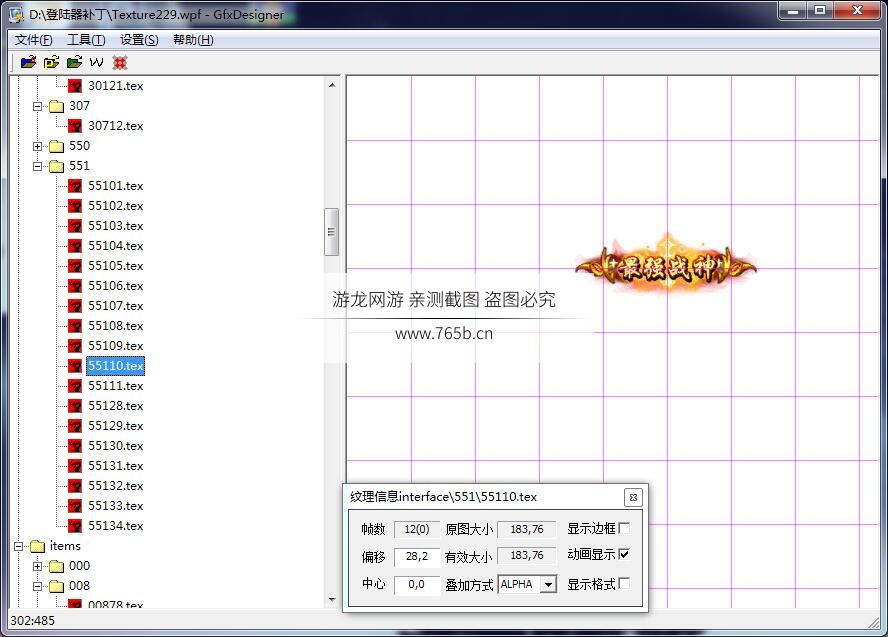The height and width of the screenshot is (637, 888).
Task: Enable the 显示格式 checkbox
Action: point(624,583)
